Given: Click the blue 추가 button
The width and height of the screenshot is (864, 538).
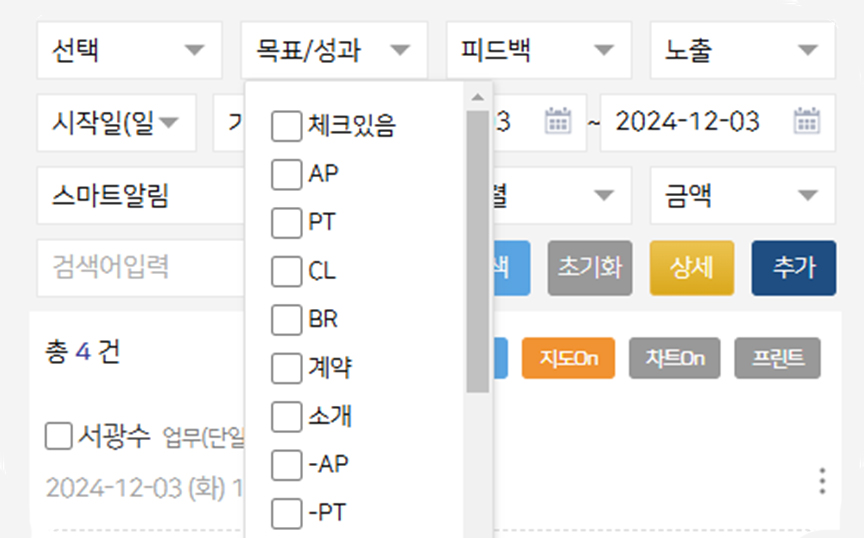Looking at the screenshot, I should click(x=793, y=268).
